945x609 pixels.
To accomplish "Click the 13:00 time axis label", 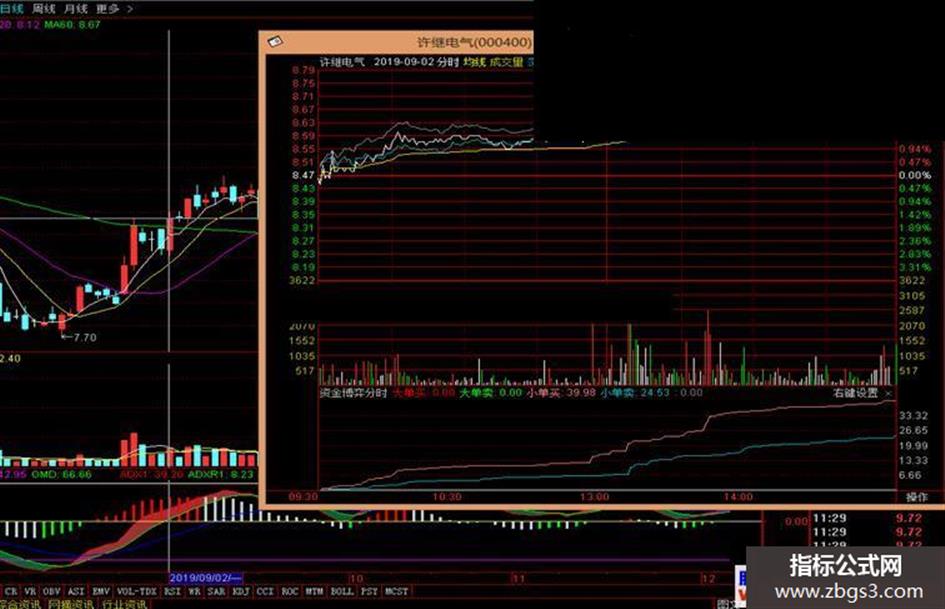I will click(595, 497).
